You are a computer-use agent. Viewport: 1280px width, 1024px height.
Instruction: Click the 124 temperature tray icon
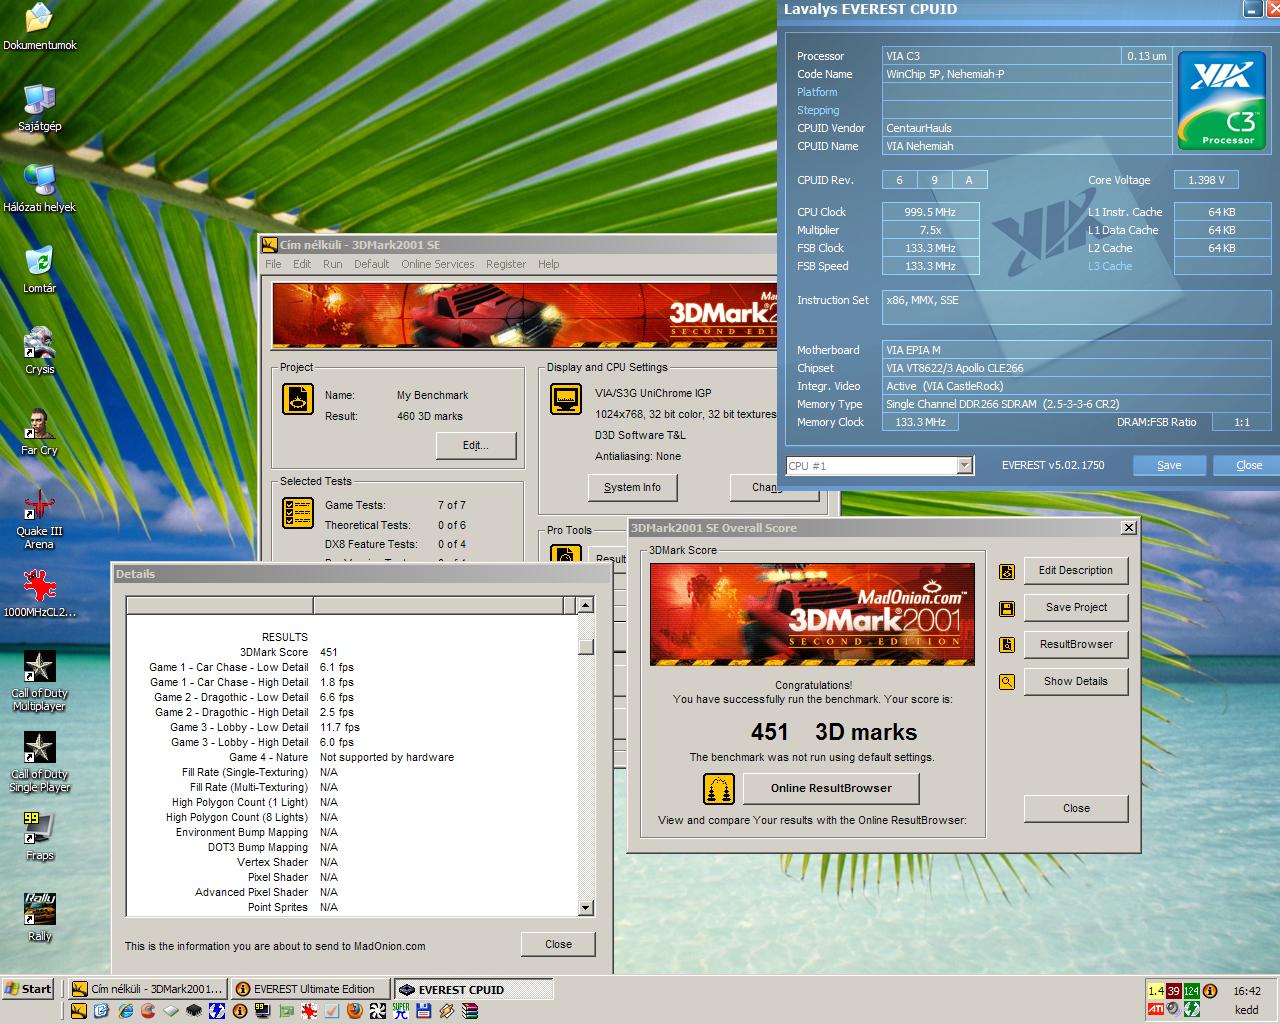pyautogui.click(x=1192, y=991)
